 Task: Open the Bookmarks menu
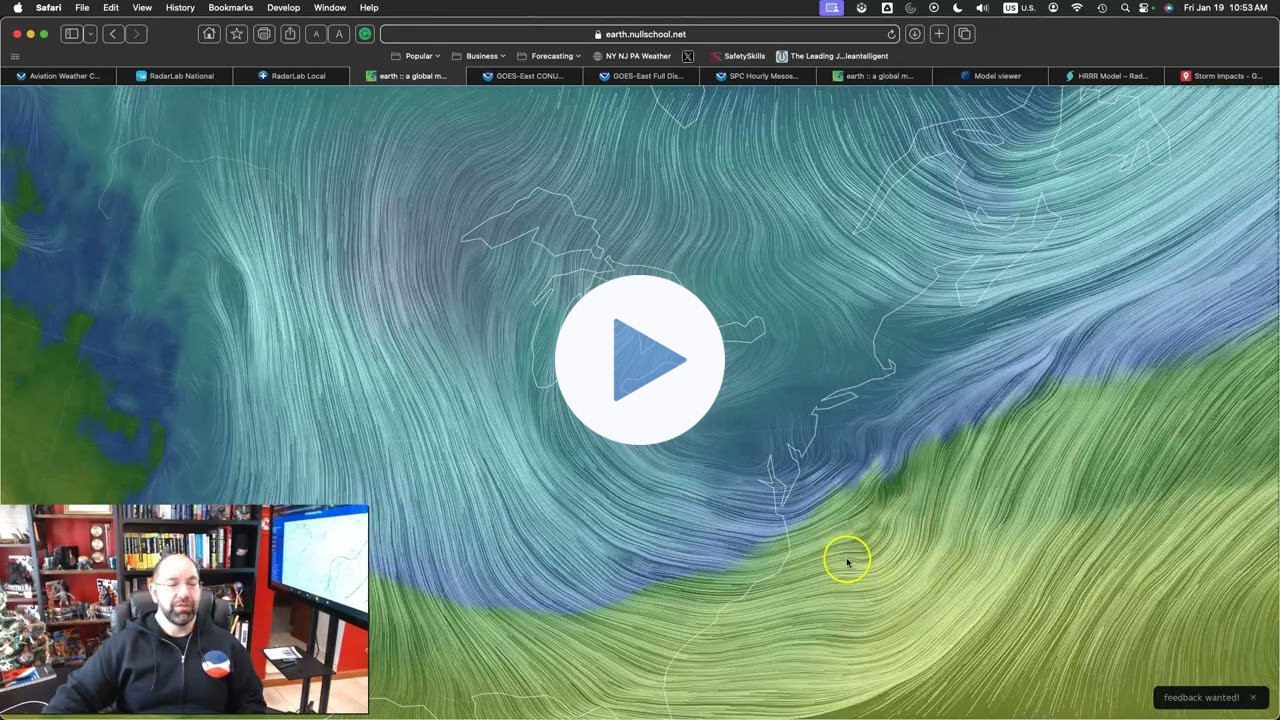(230, 8)
